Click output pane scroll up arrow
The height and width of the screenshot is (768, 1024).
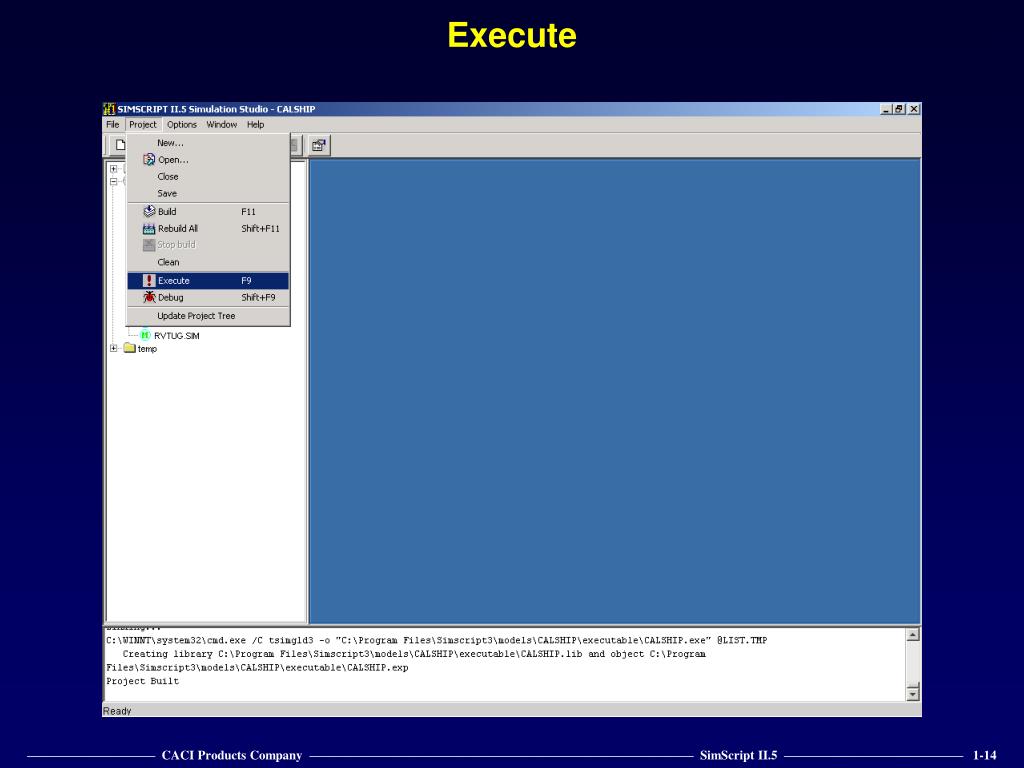coord(913,635)
